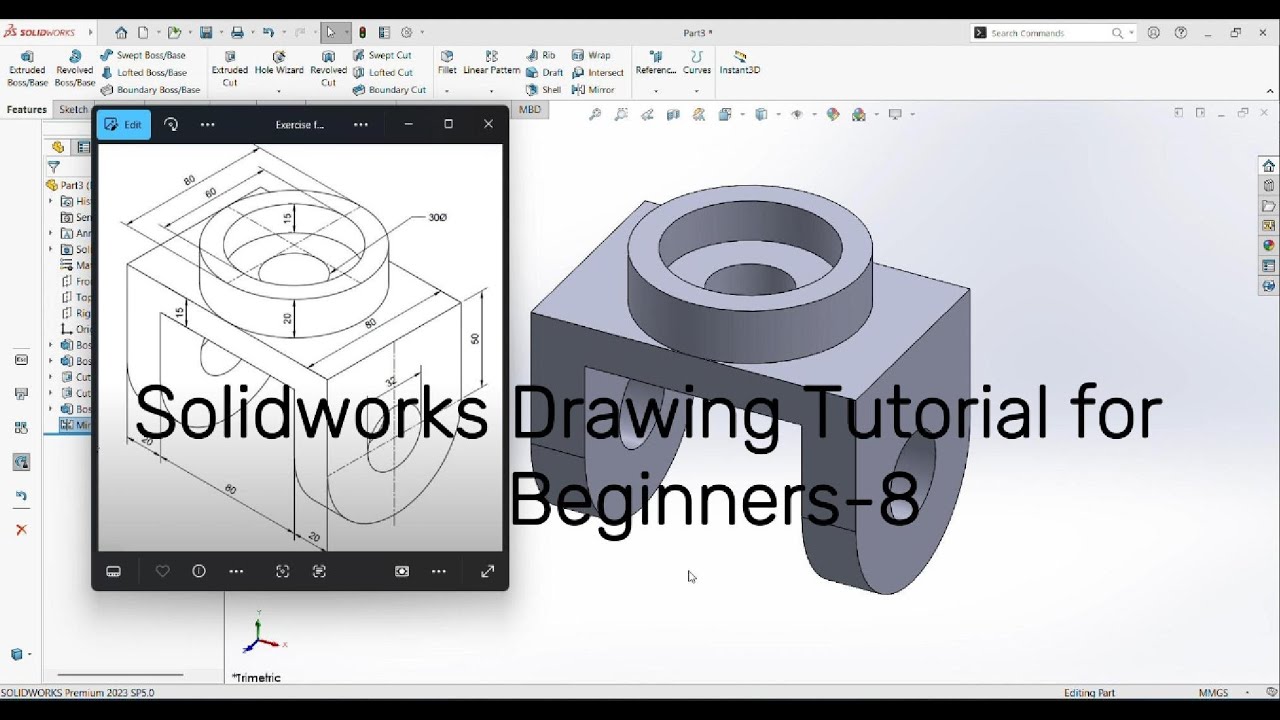Select the Hole Wizard tool
Image resolution: width=1280 pixels, height=720 pixels.
pos(279,63)
